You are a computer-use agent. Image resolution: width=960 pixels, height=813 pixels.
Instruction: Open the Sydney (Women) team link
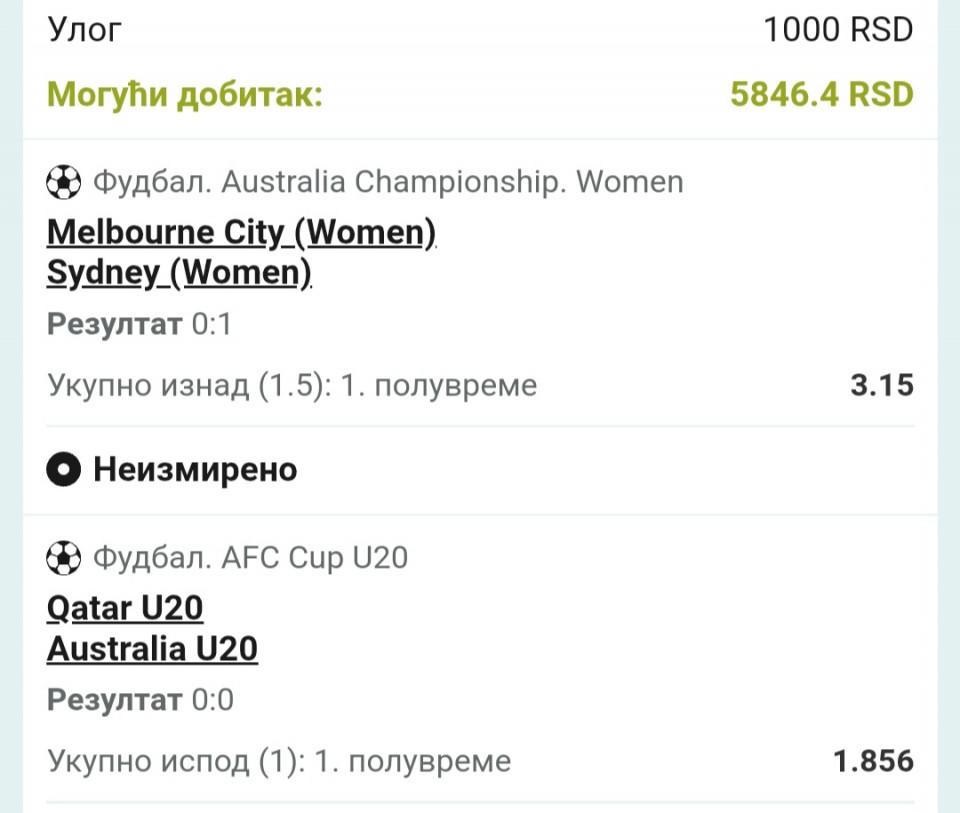coord(179,273)
